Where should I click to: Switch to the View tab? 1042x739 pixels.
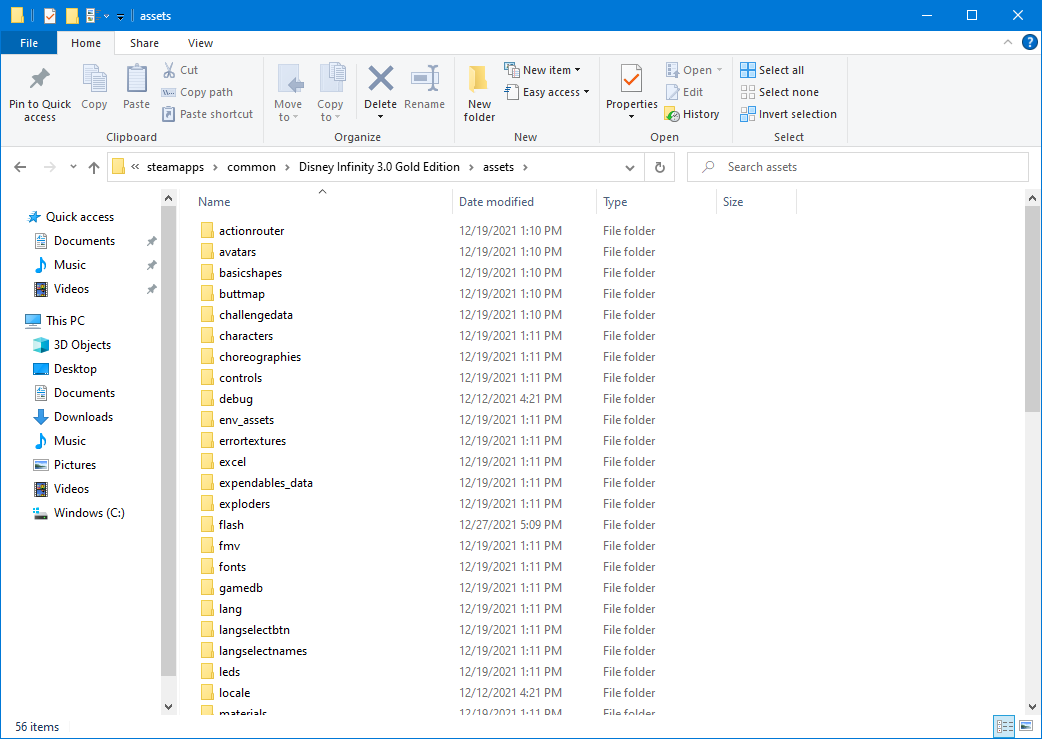(x=200, y=43)
